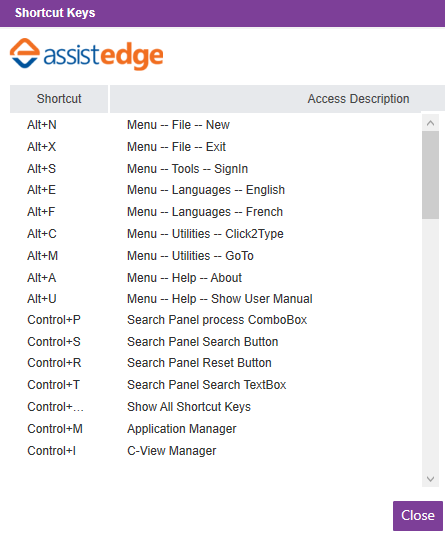445x533 pixels.
Task: Select the Show User Manual row
Action: [x=216, y=299]
